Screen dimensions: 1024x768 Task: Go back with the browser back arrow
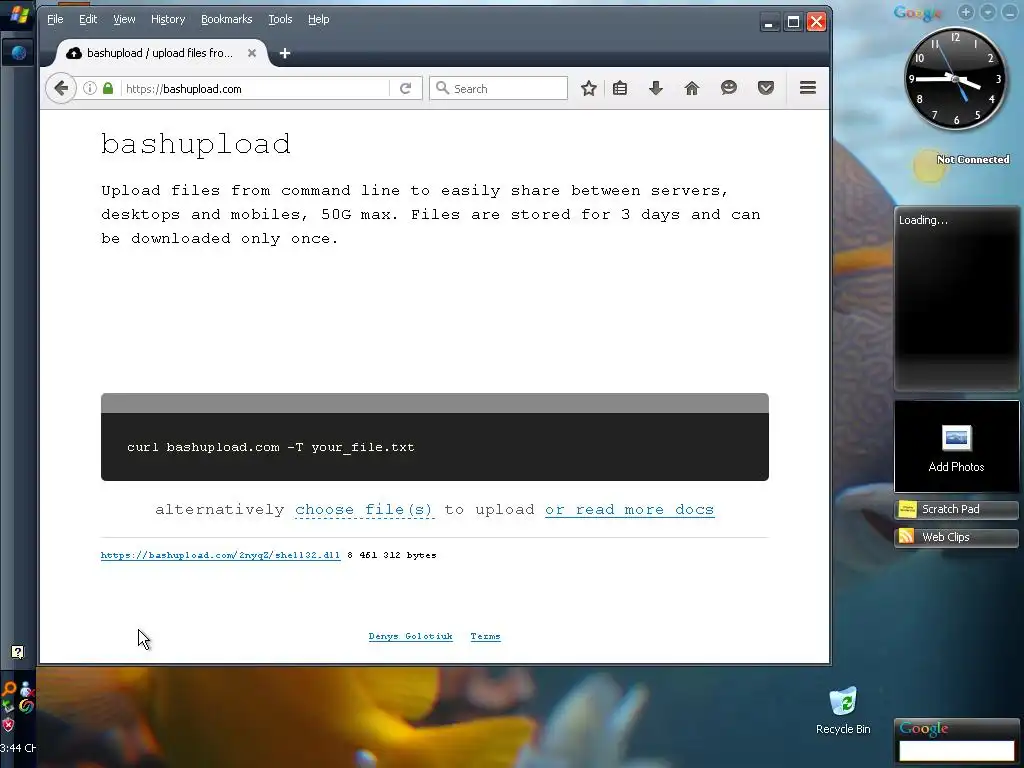tap(61, 88)
